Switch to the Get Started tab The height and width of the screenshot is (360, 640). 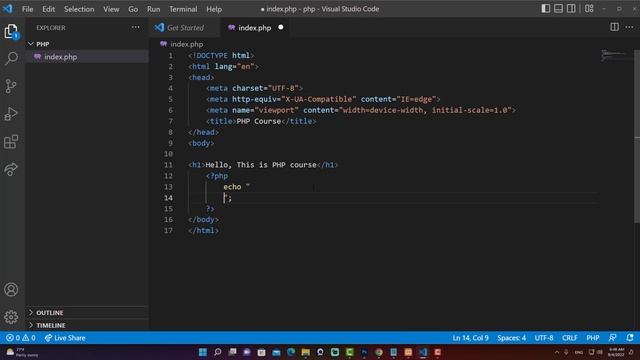pos(184,27)
